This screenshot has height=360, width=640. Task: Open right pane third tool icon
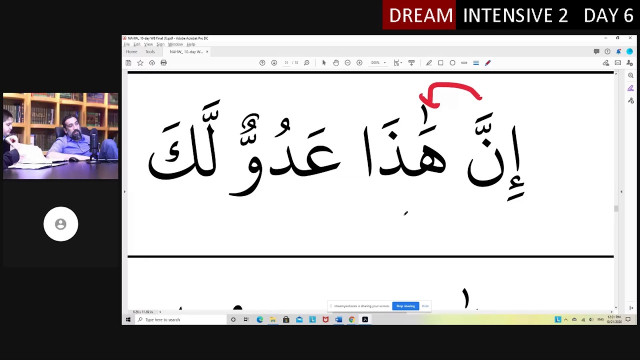coord(631,100)
